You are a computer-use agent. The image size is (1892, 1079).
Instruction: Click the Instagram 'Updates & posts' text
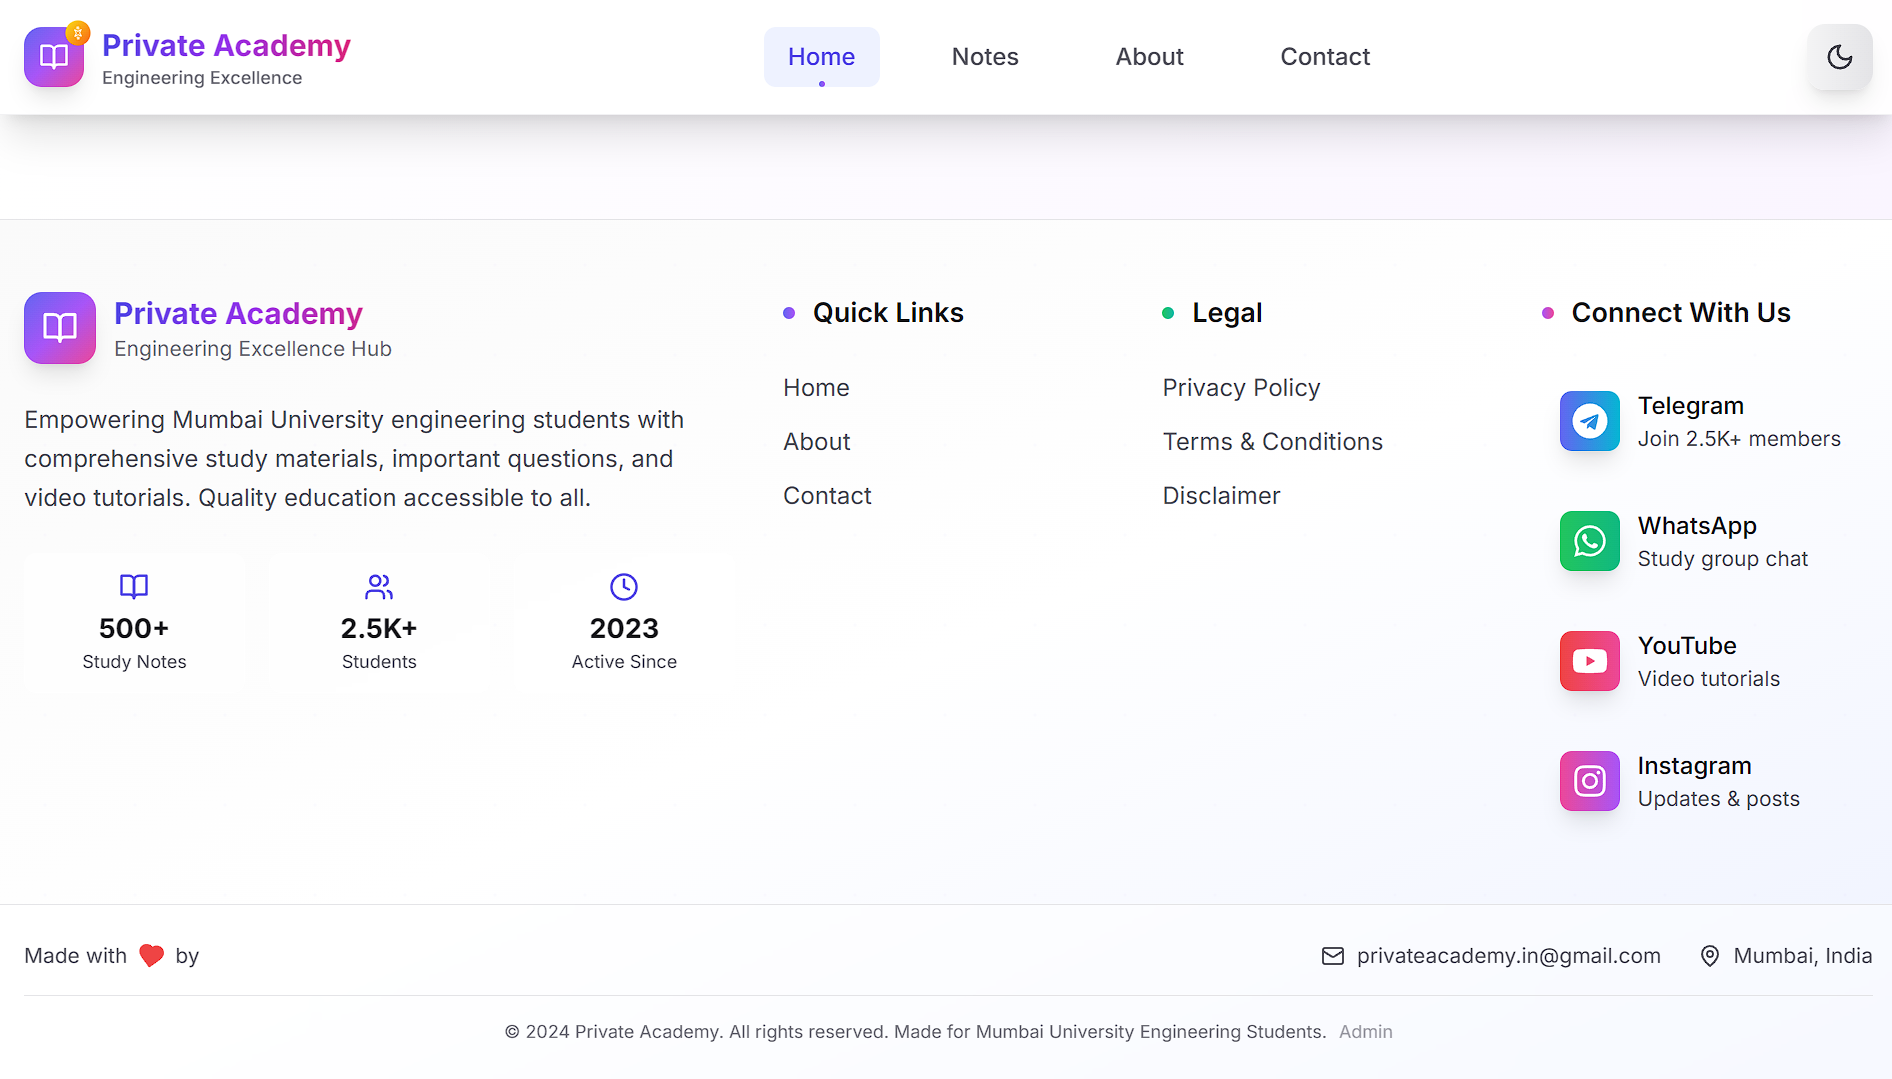click(x=1719, y=799)
